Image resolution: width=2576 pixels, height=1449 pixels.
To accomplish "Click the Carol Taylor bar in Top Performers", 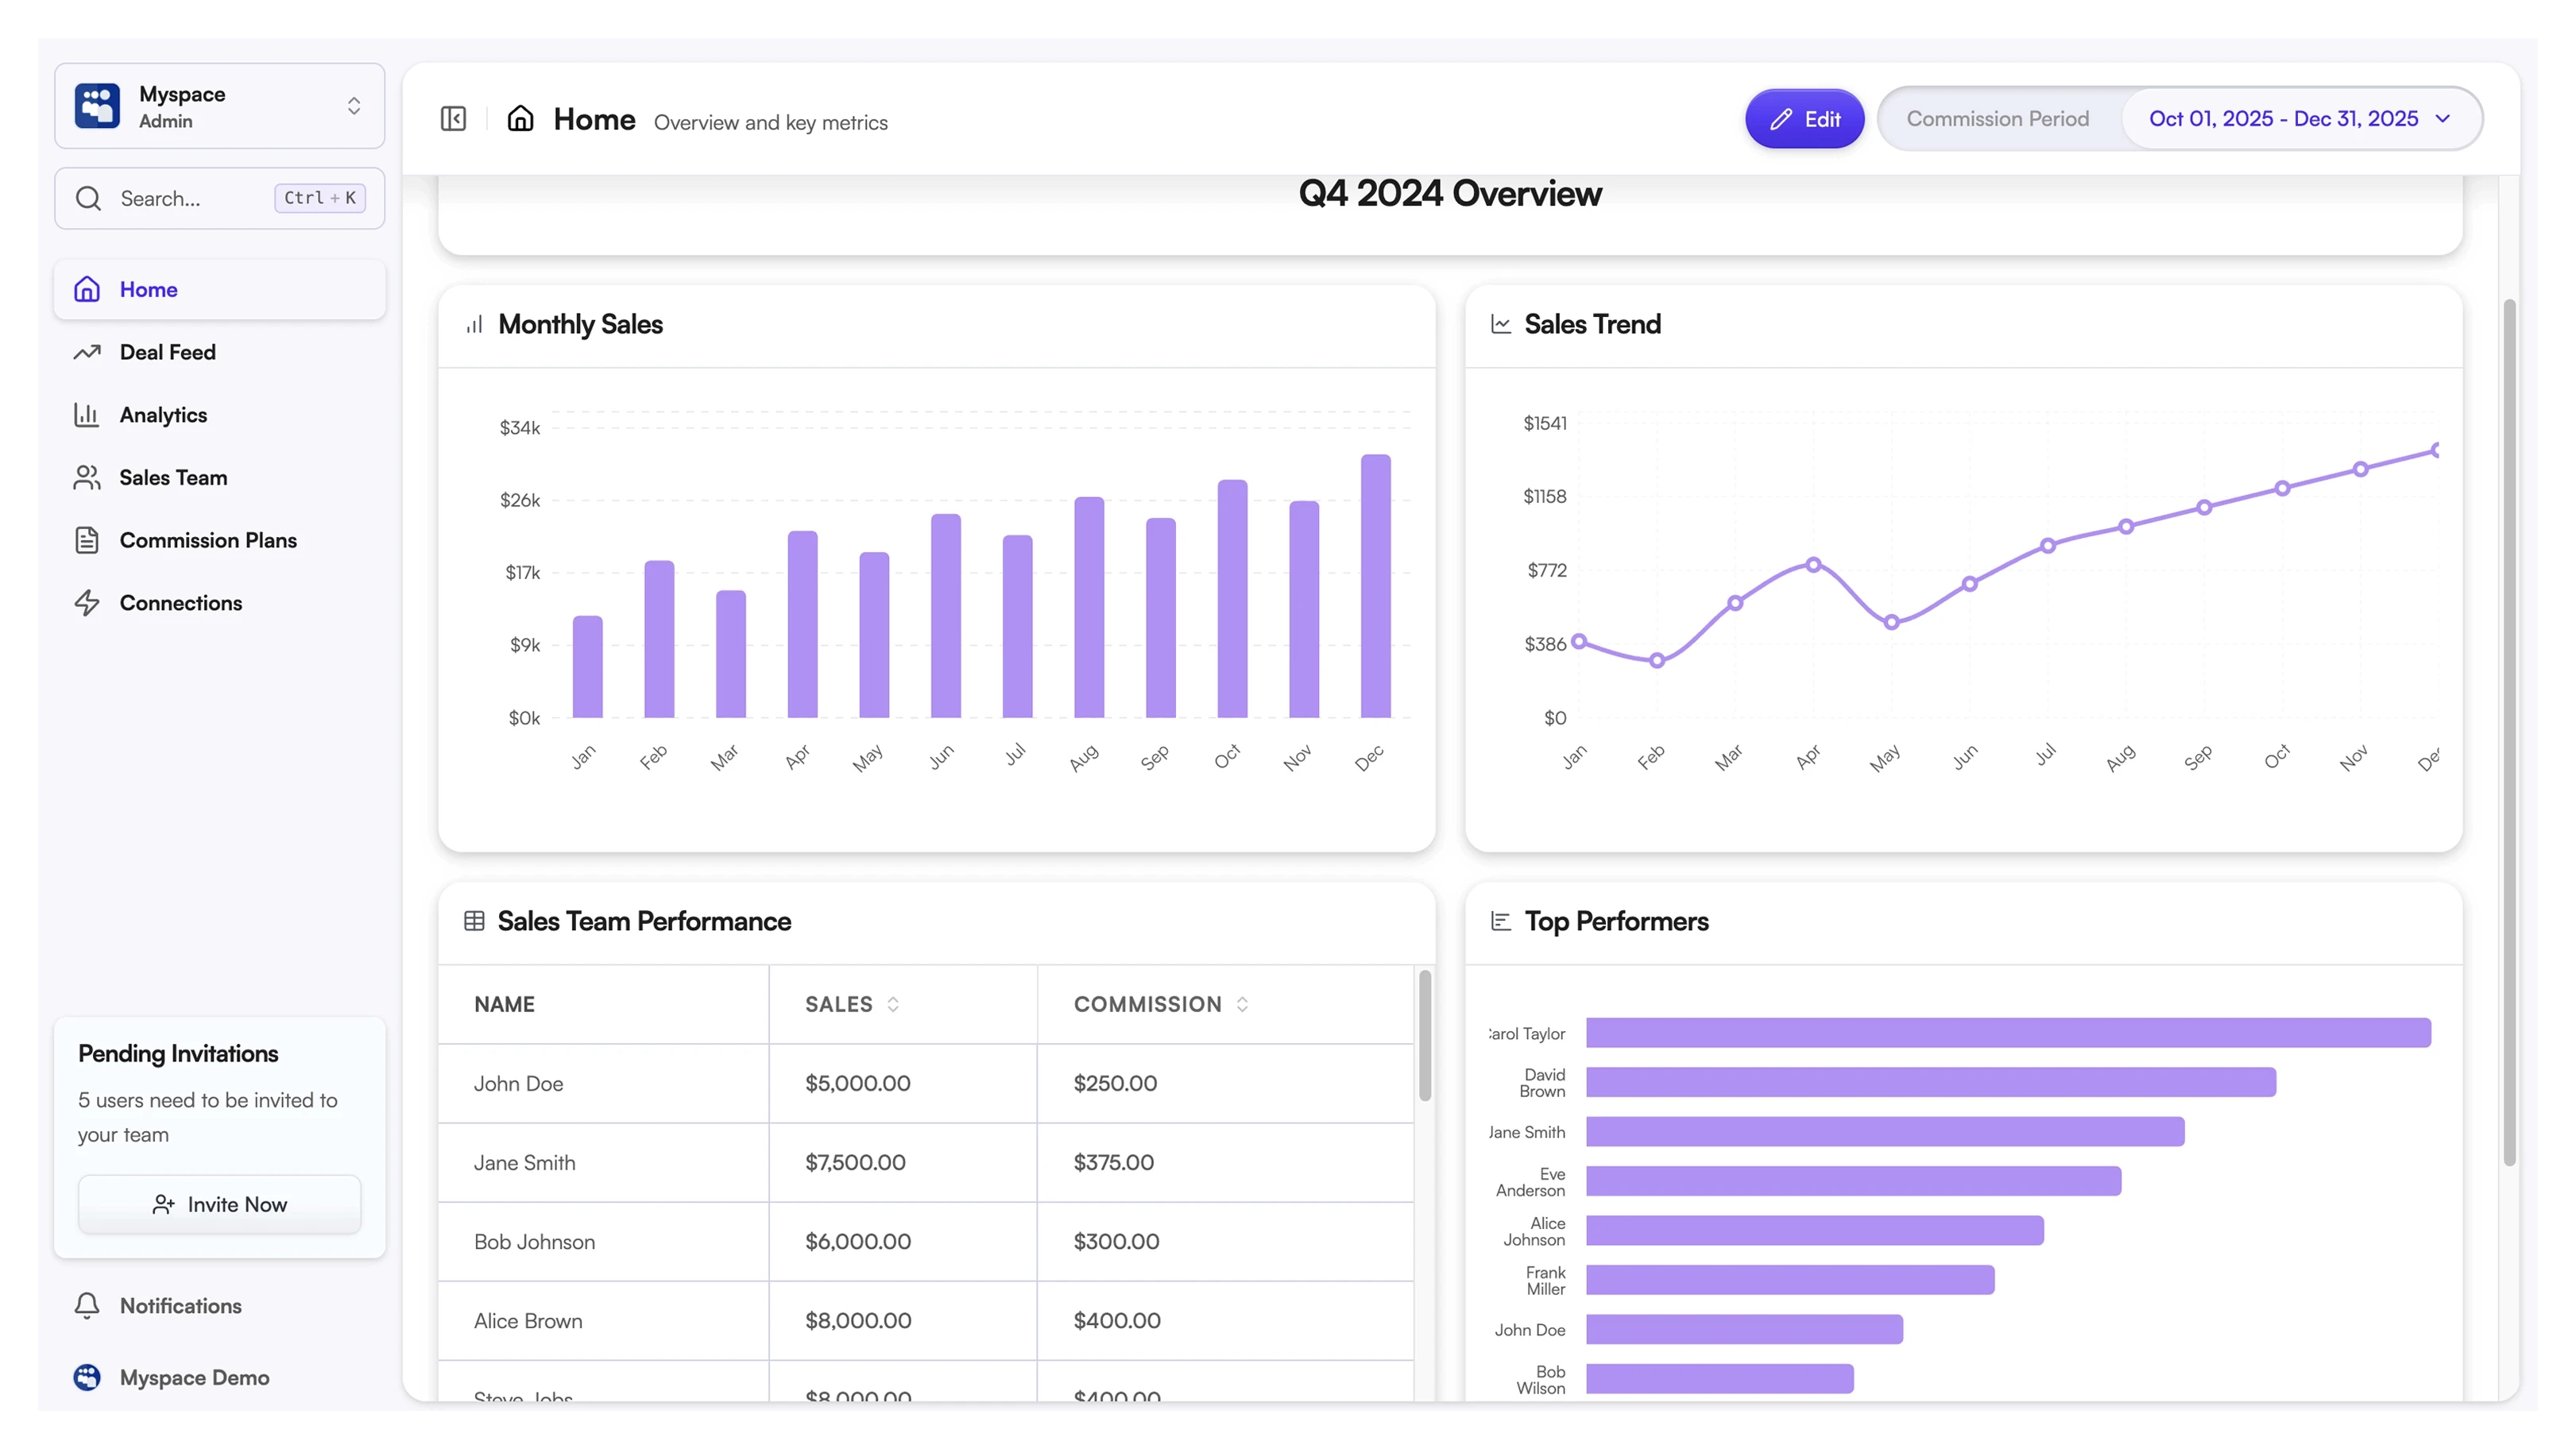I will tap(2007, 1033).
